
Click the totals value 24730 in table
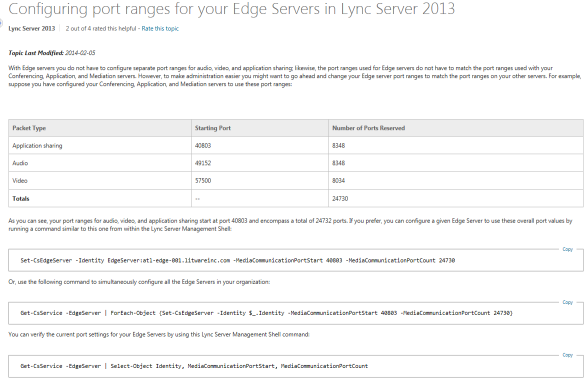tap(340, 198)
